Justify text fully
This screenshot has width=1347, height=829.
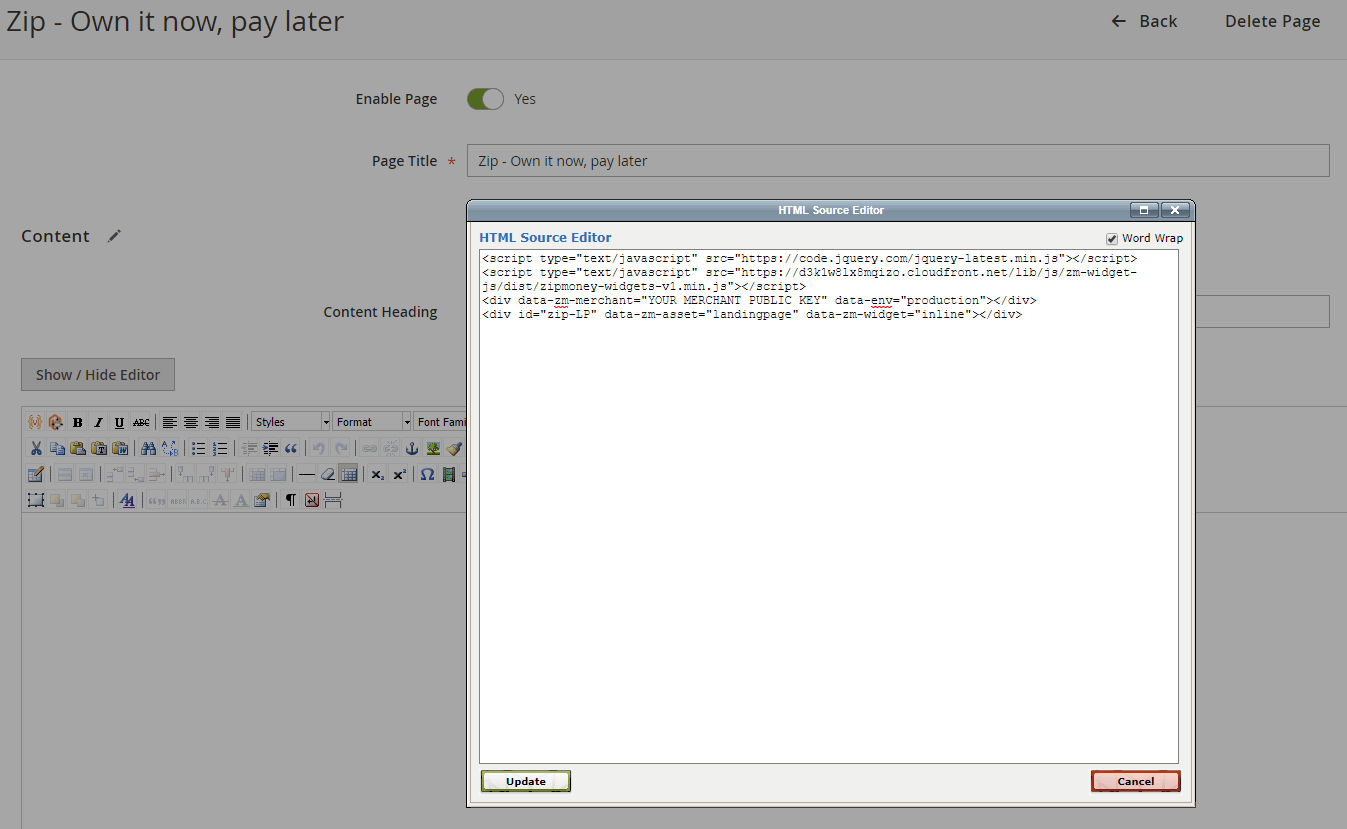click(233, 422)
